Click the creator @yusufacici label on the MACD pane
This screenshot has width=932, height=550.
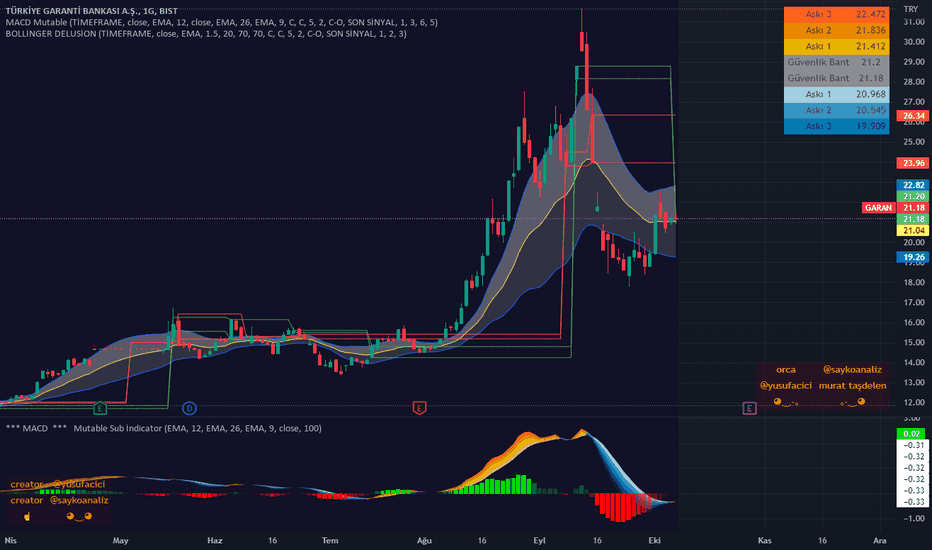click(57, 485)
